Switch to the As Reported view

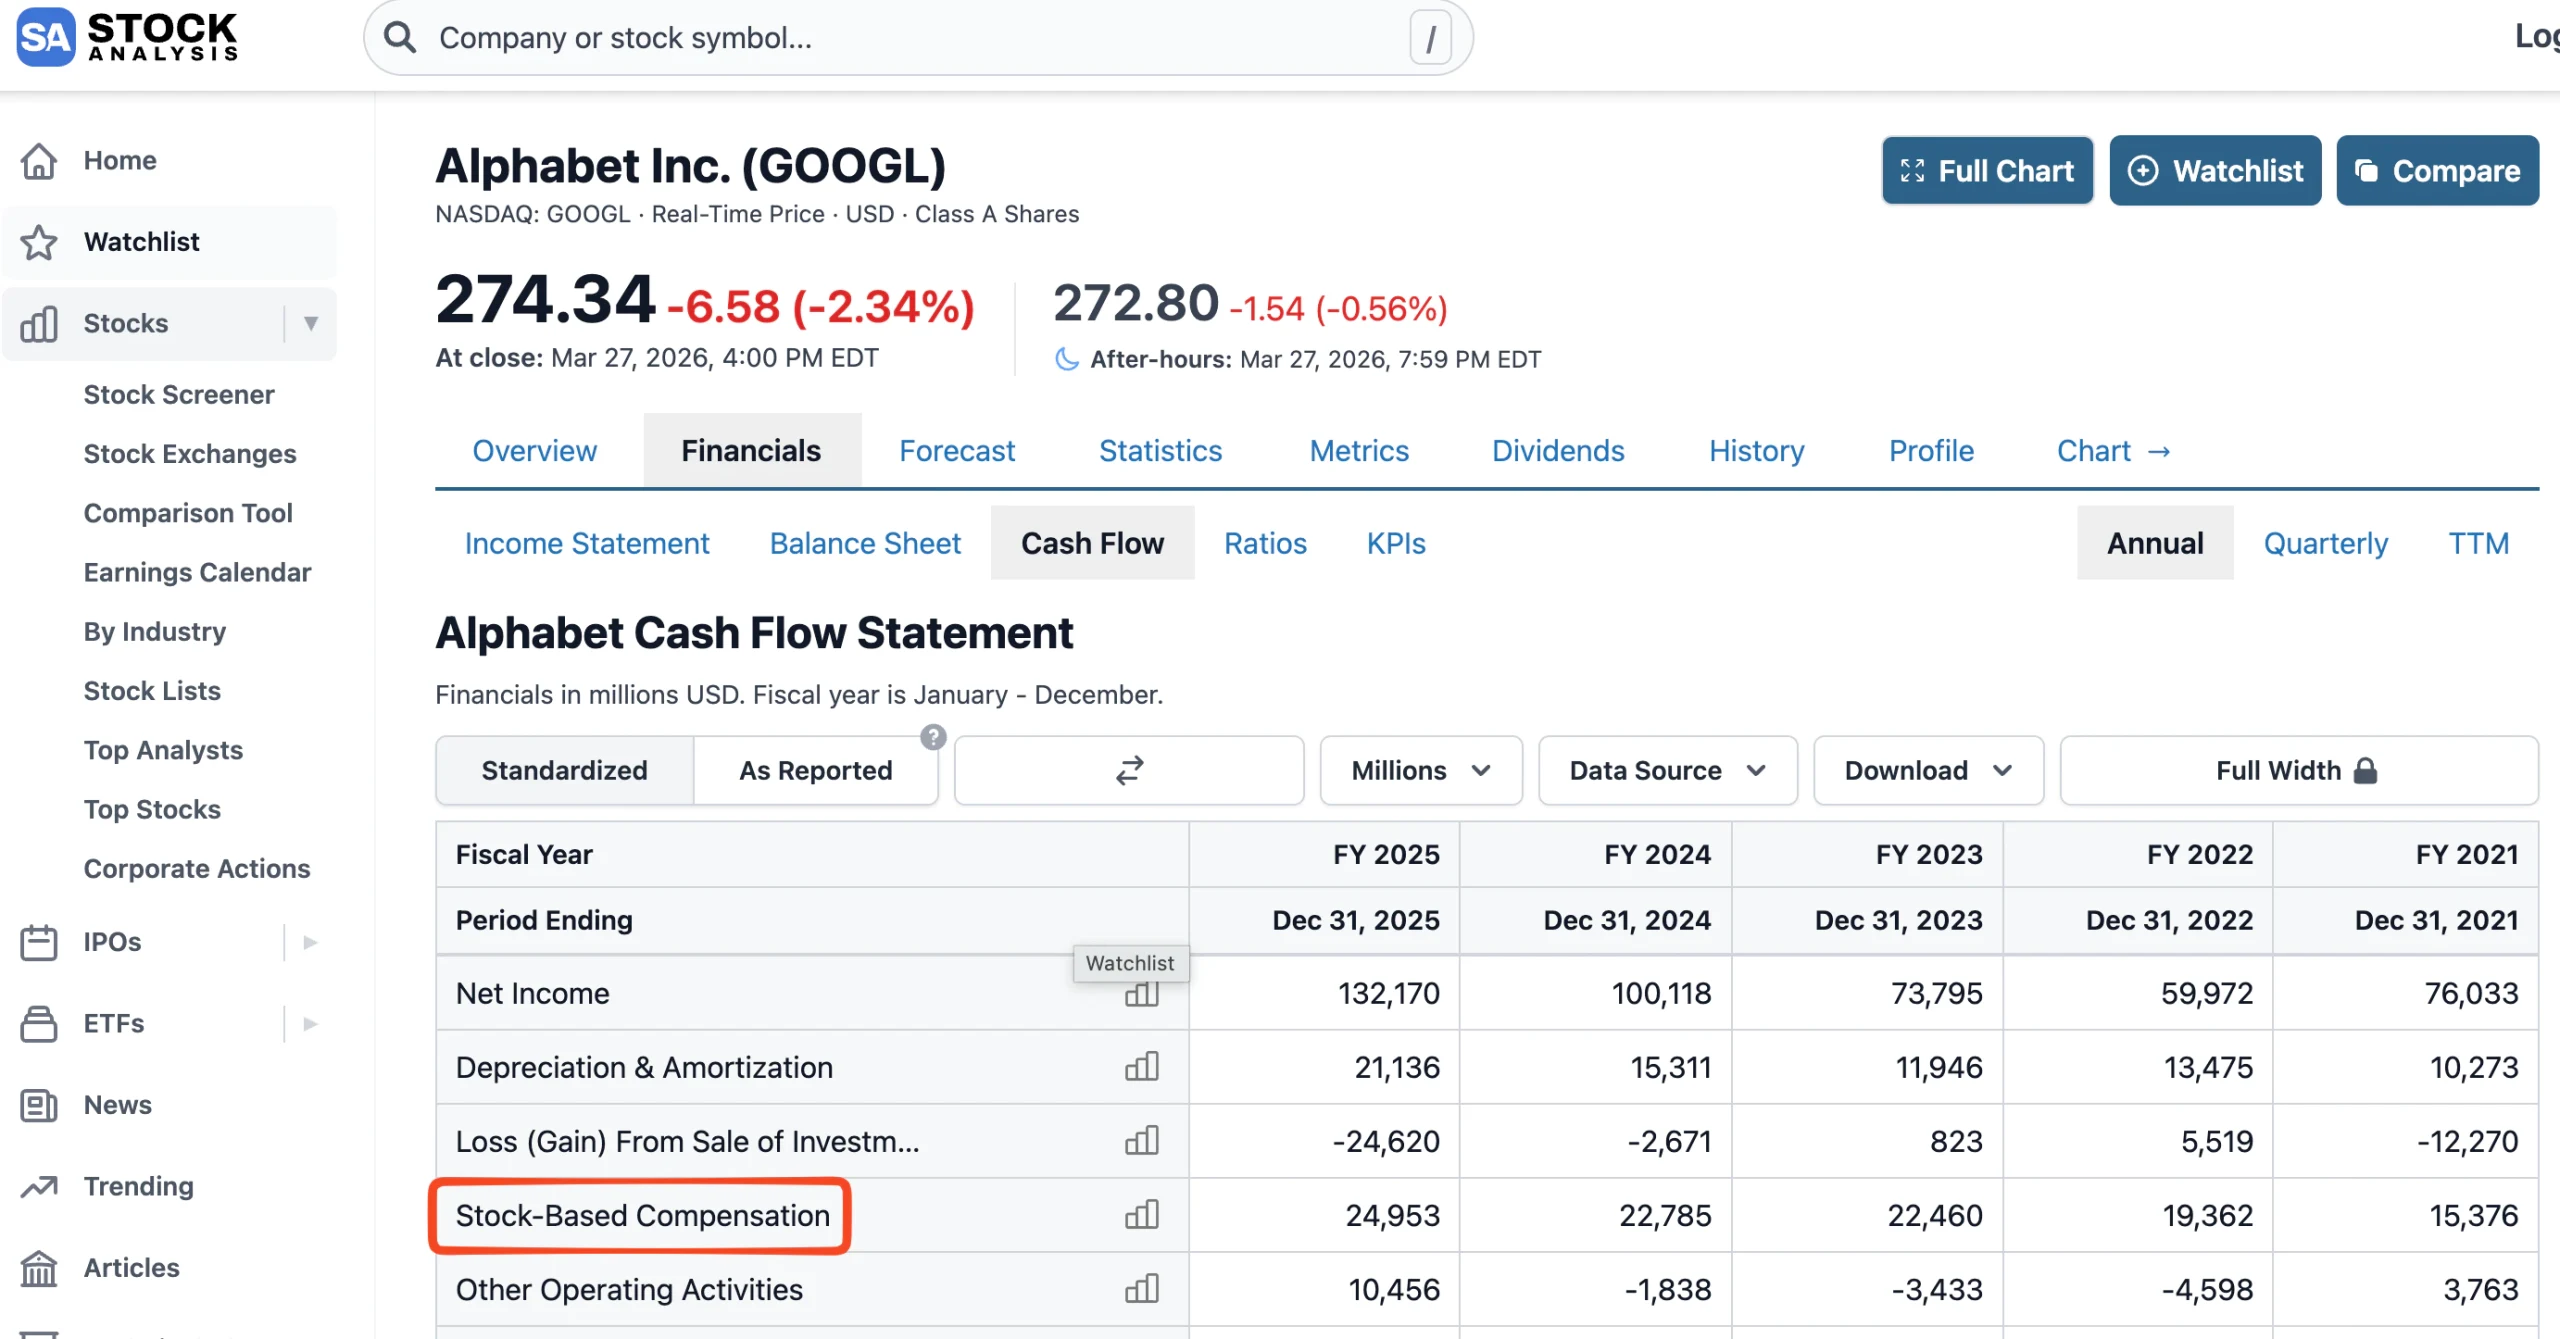(815, 770)
